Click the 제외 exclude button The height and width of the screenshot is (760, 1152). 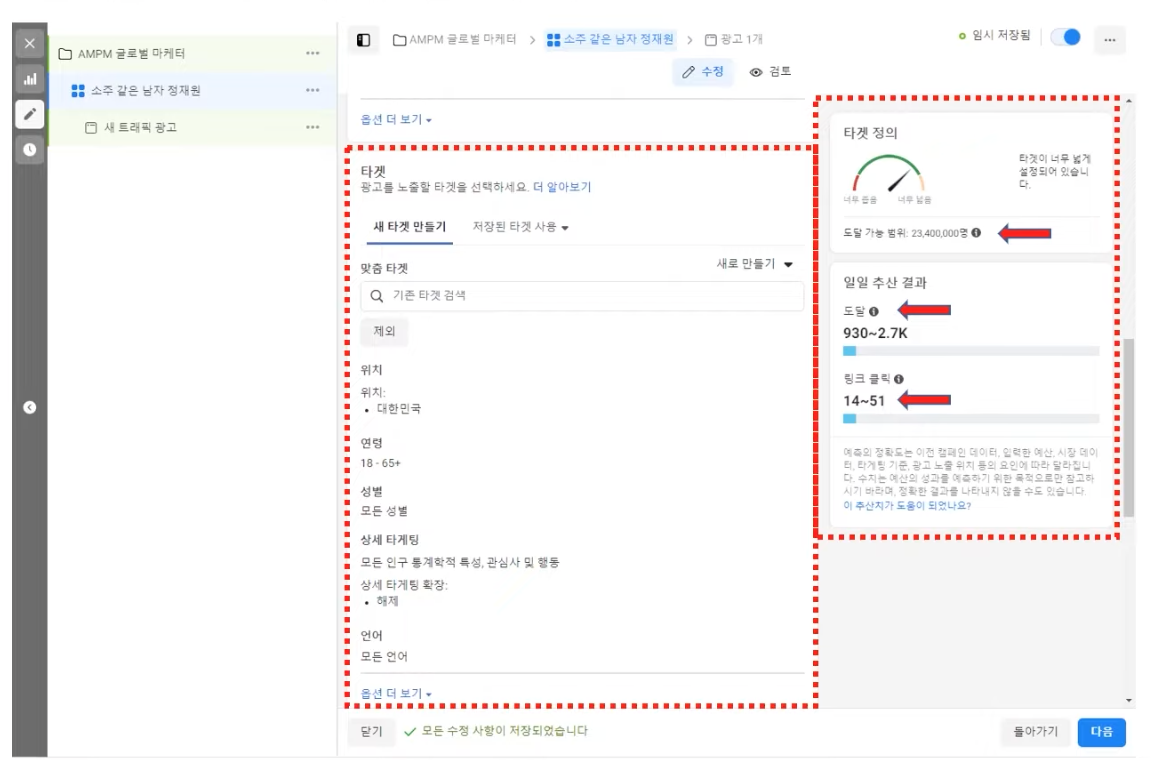pos(384,332)
